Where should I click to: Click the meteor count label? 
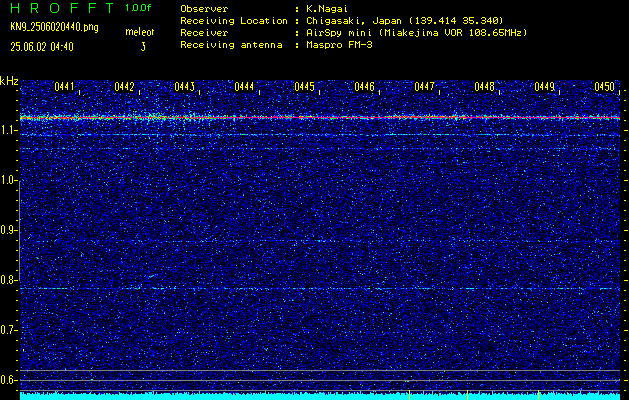tap(140, 32)
